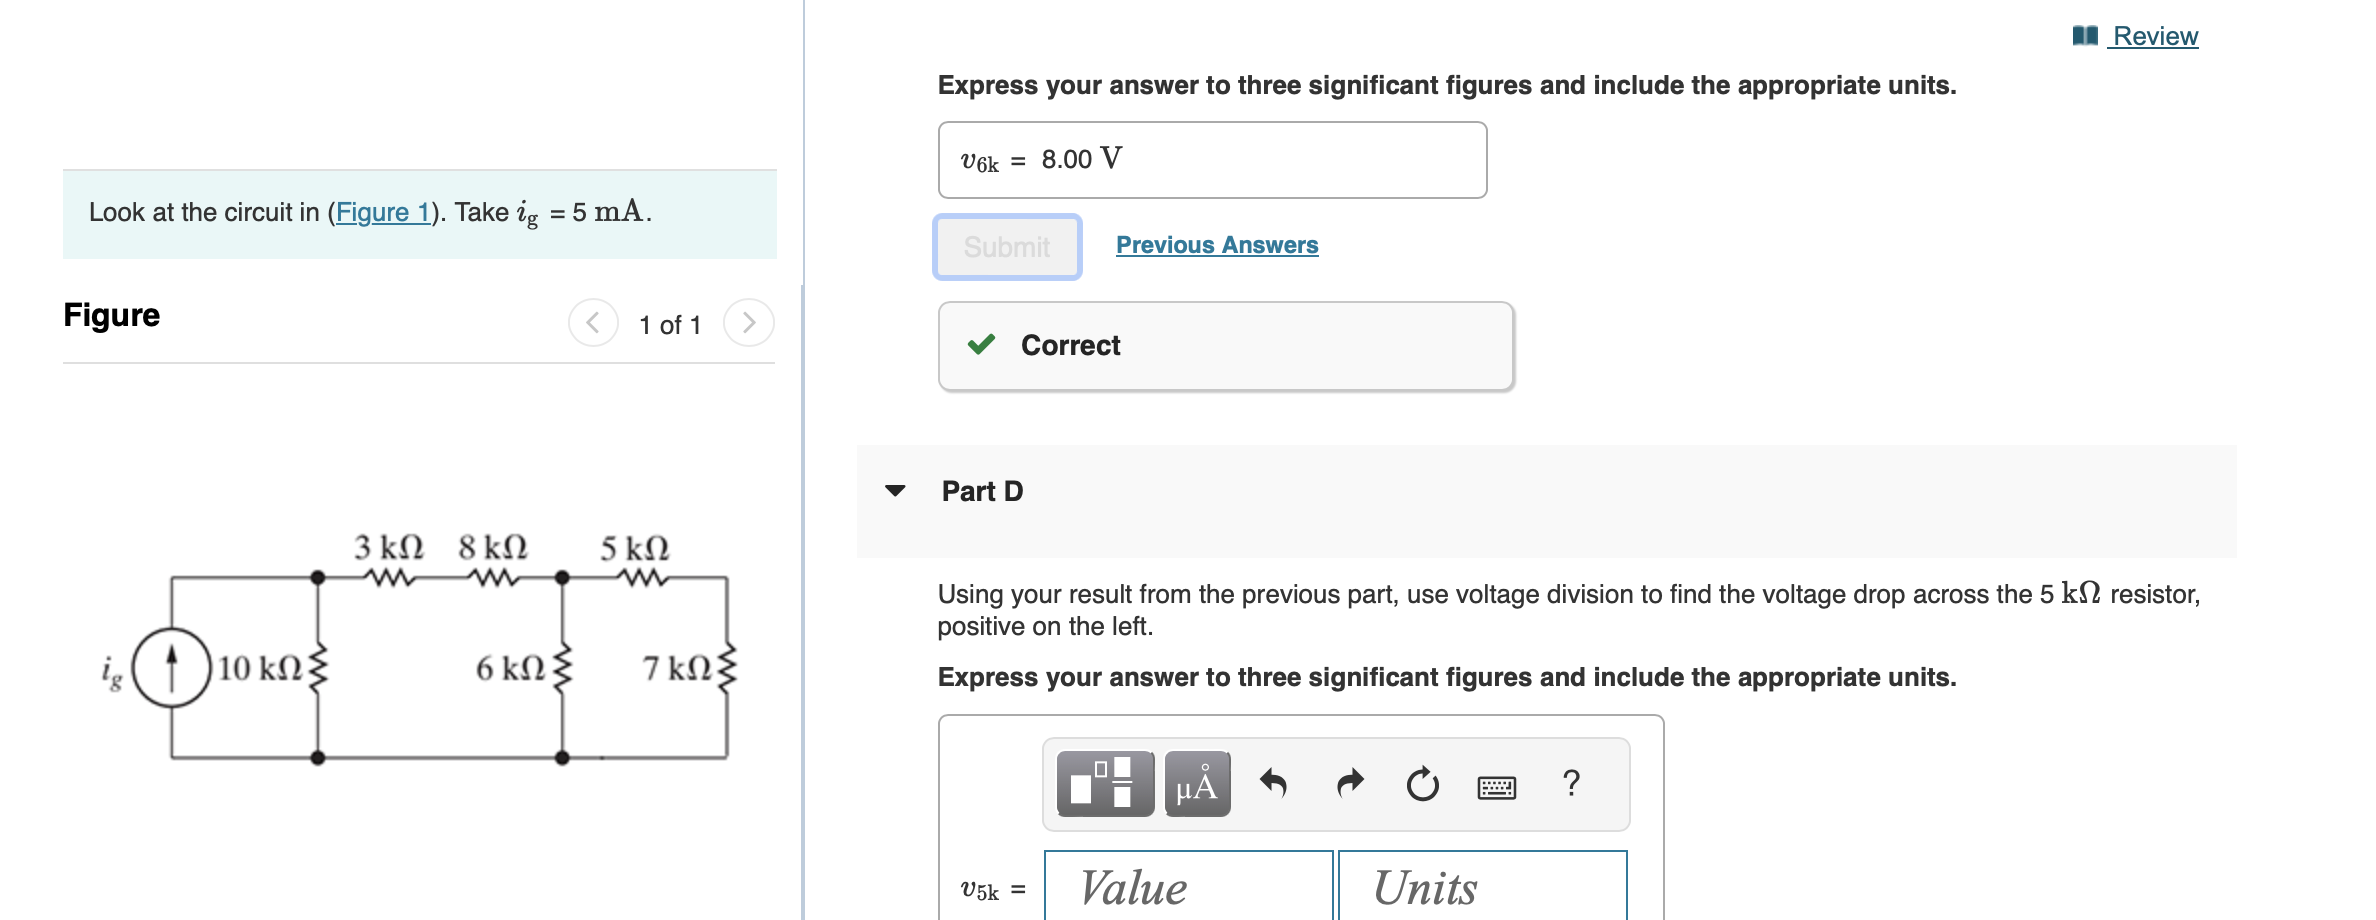This screenshot has width=2376, height=920.
Task: Click the Review book icon
Action: coord(2085,34)
